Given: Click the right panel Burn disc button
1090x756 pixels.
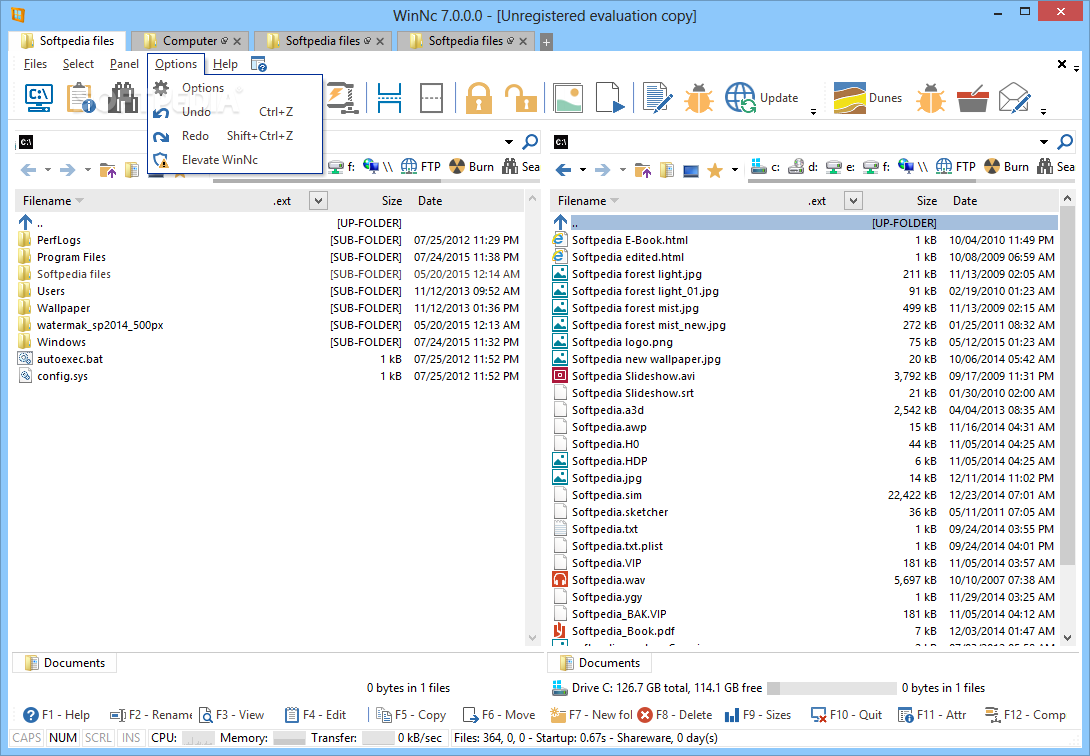Looking at the screenshot, I should (1007, 167).
